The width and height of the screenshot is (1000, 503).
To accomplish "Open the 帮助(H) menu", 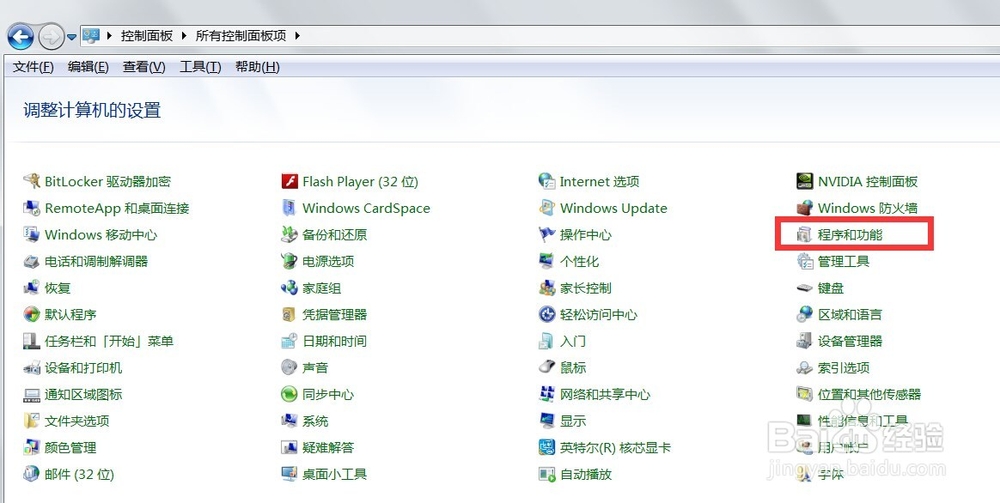I will (x=257, y=67).
